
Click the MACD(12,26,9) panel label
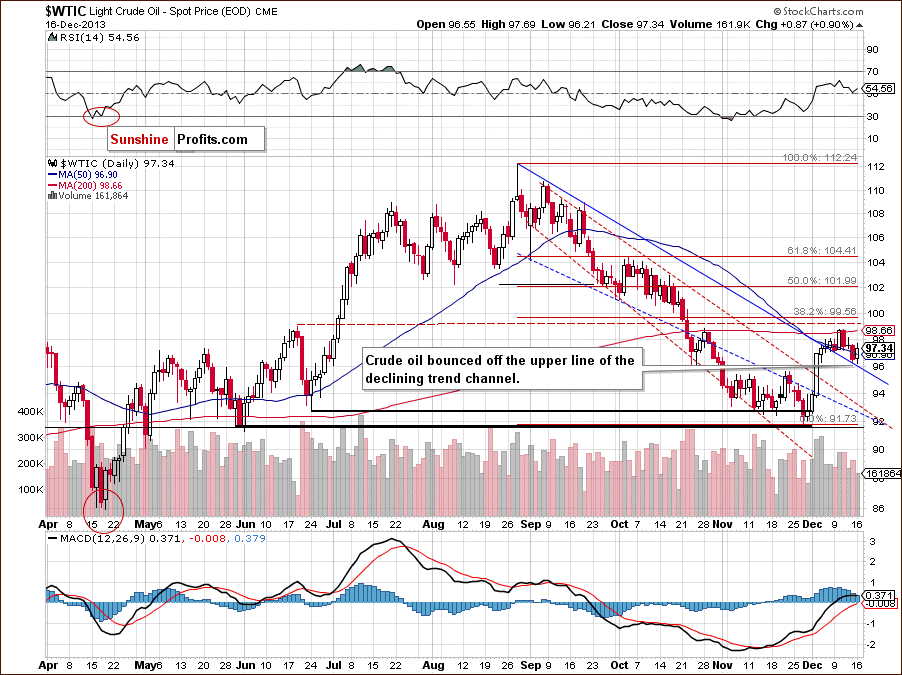[x=102, y=539]
